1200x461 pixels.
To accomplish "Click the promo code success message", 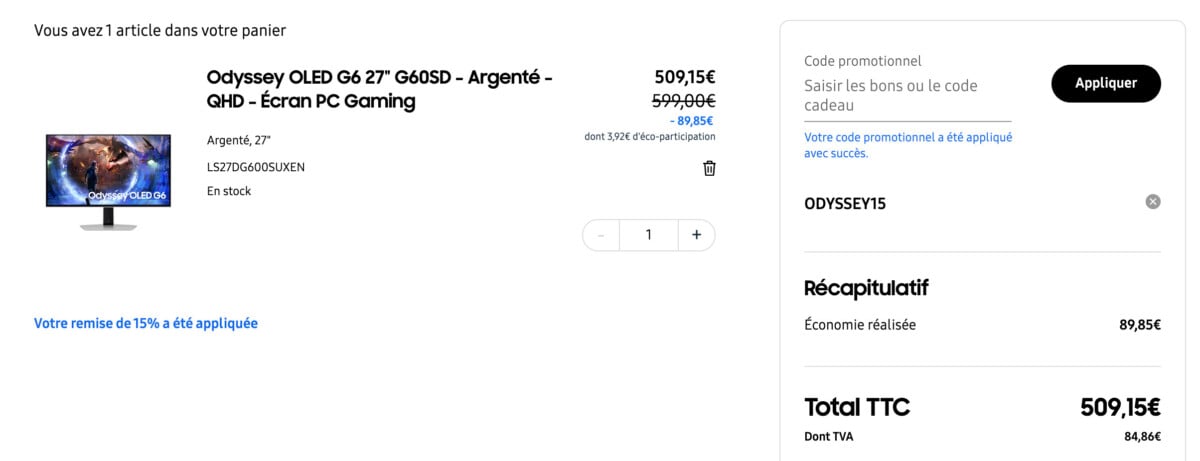I will point(908,145).
